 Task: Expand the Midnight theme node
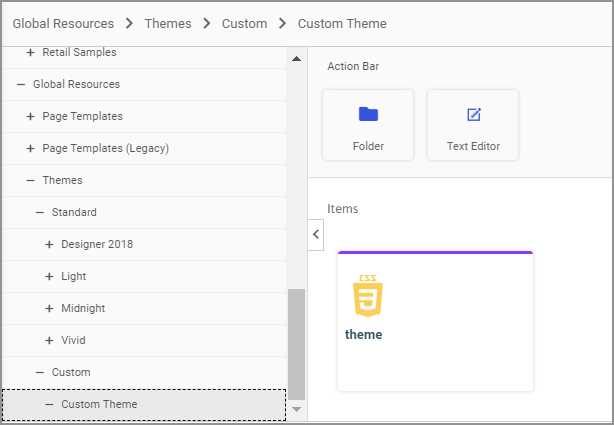pyautogui.click(x=49, y=308)
